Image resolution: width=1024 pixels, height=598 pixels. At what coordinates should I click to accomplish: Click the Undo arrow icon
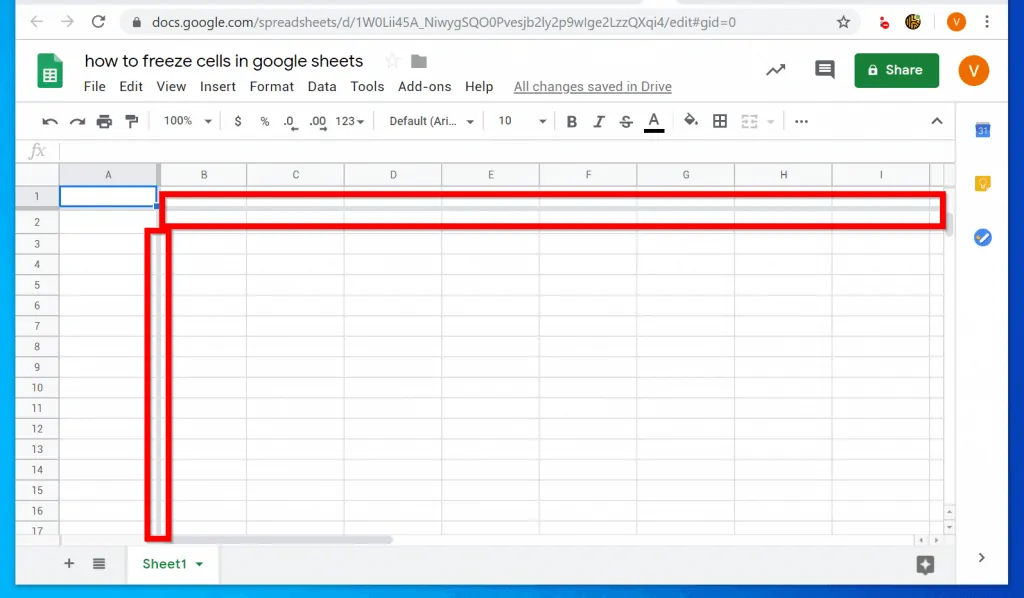50,121
